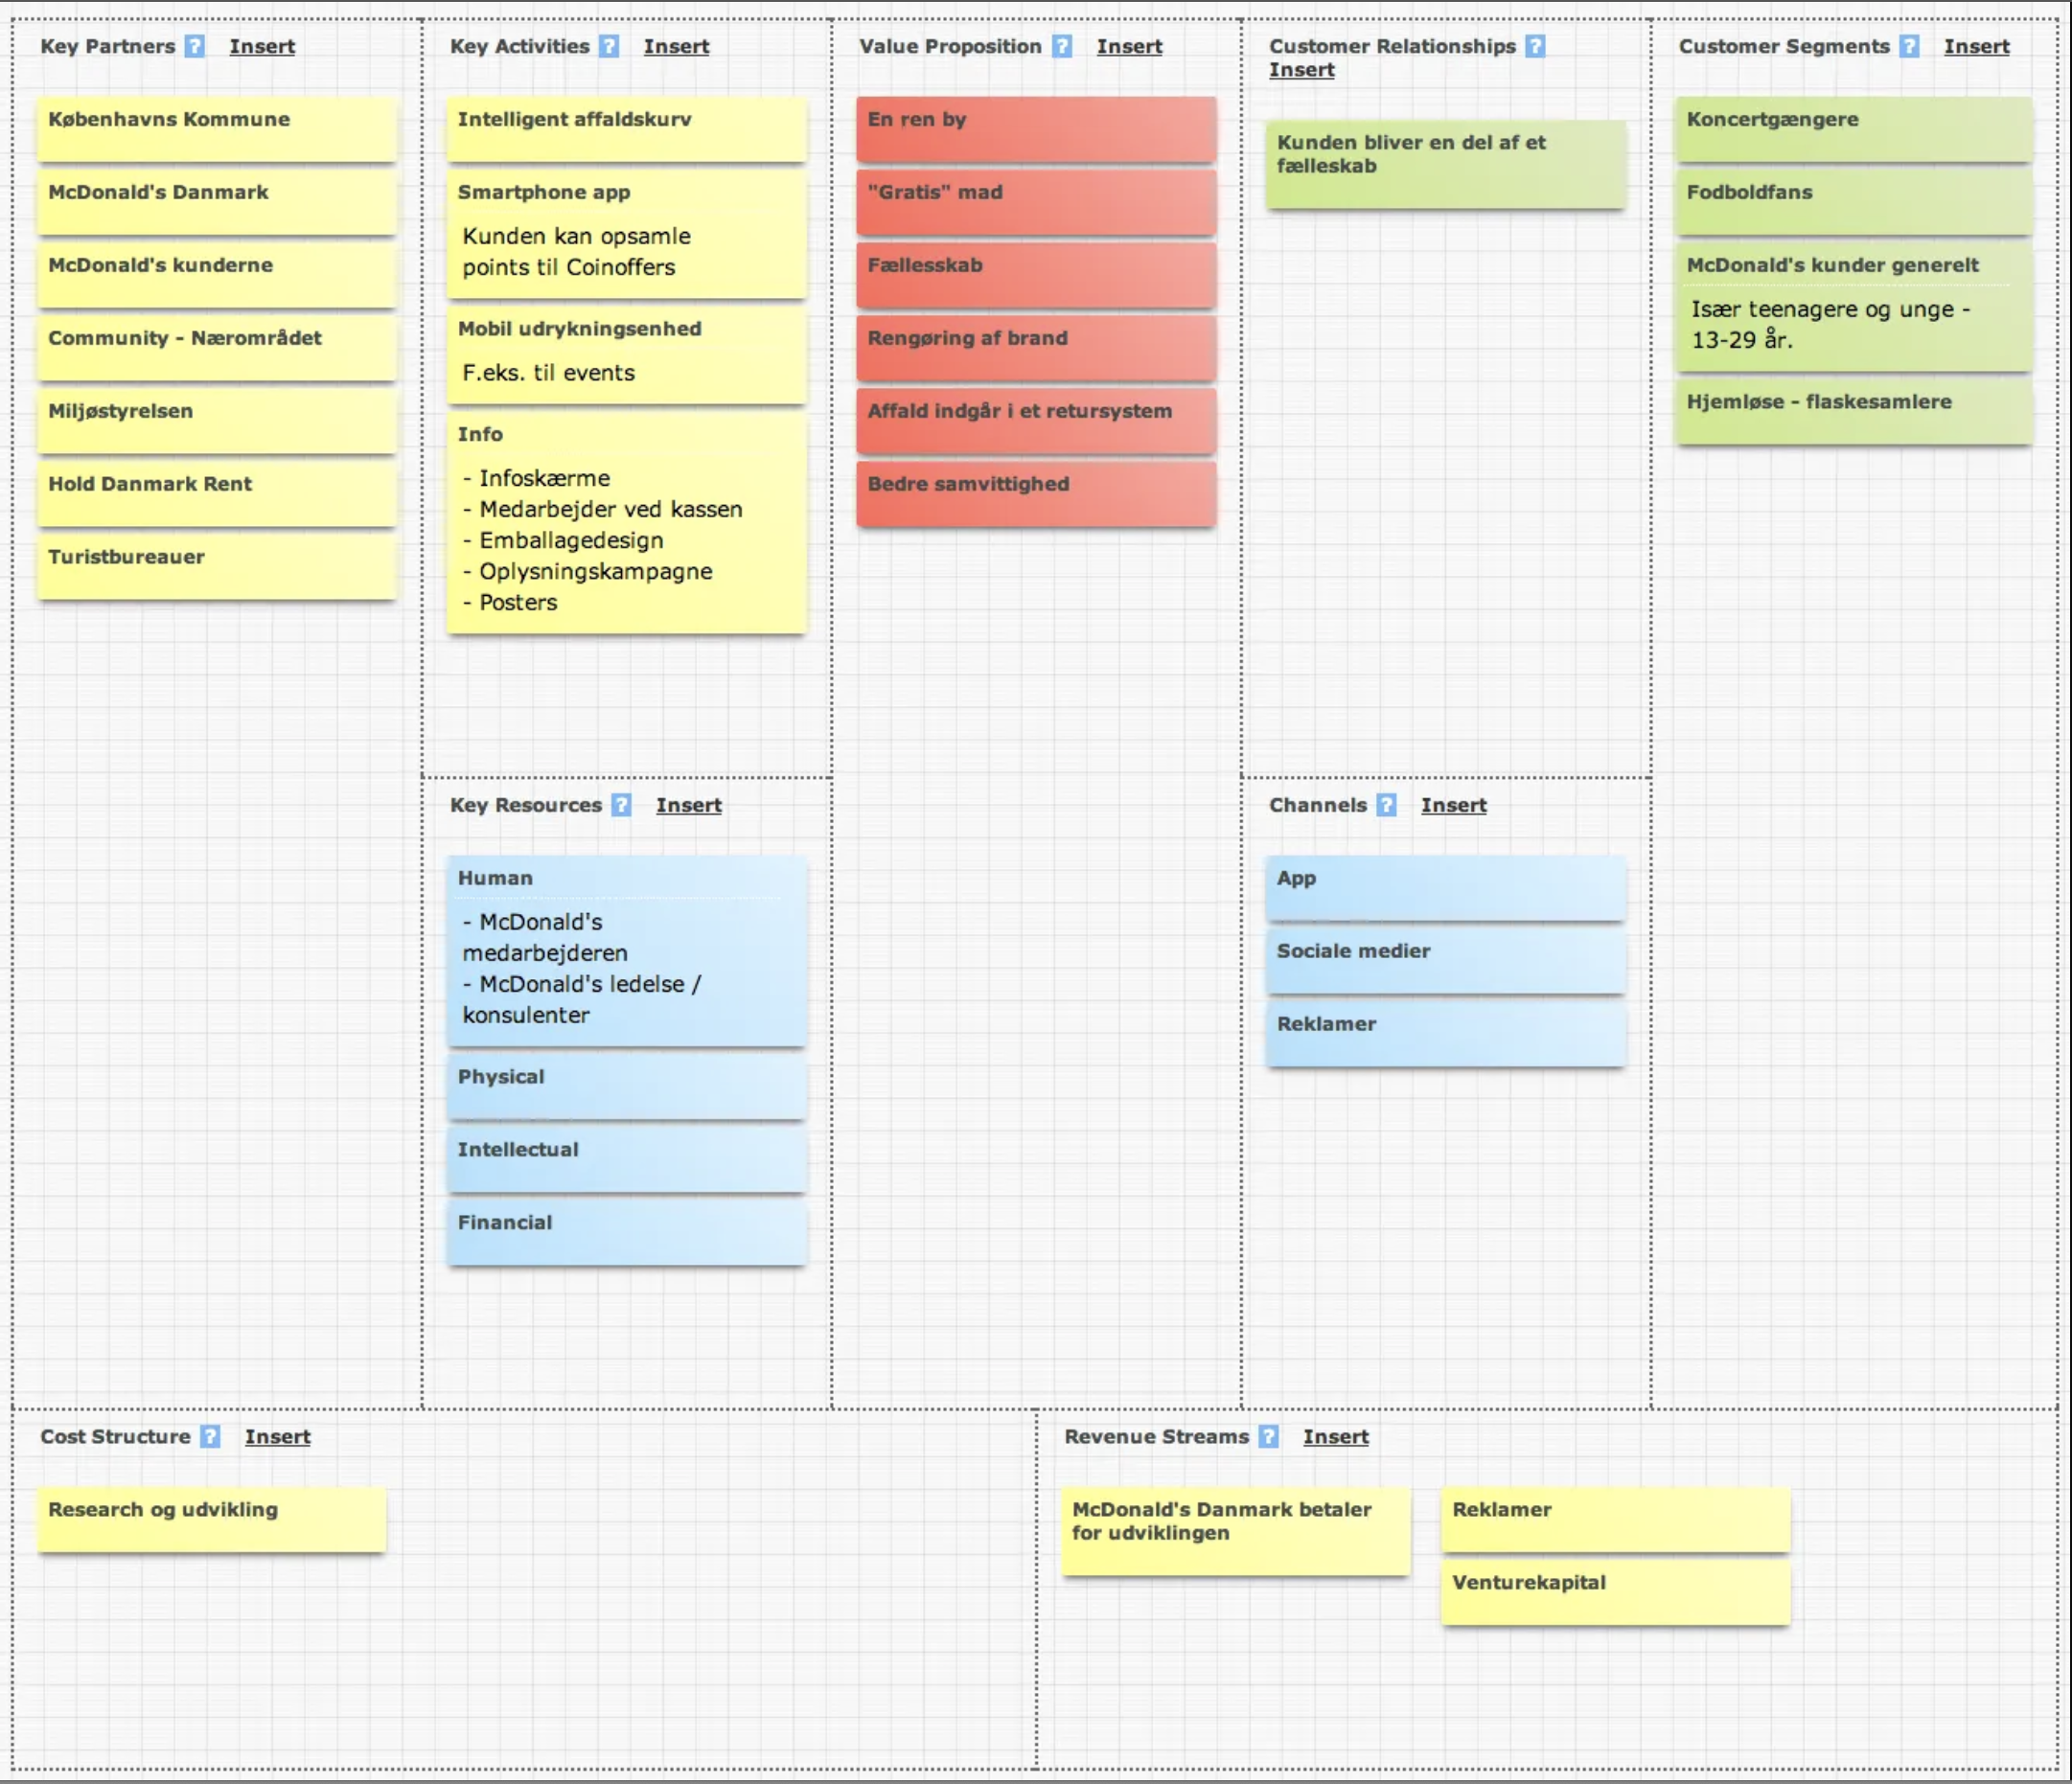Open the Cost Structure help icon

click(210, 1436)
